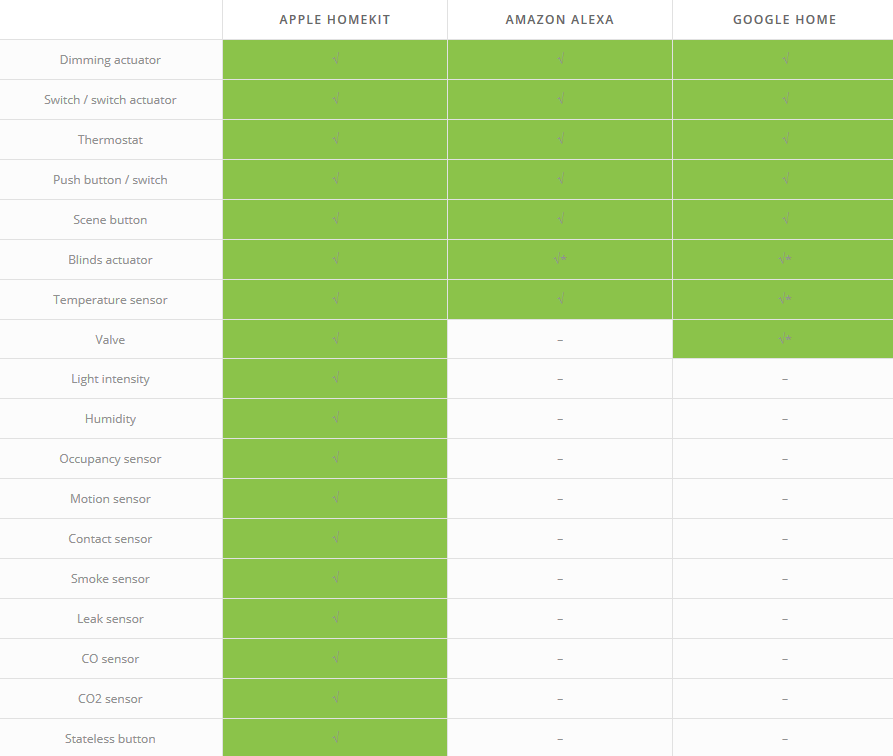
Task: Click the Valve dash under Amazon Alexa
Action: (x=560, y=340)
